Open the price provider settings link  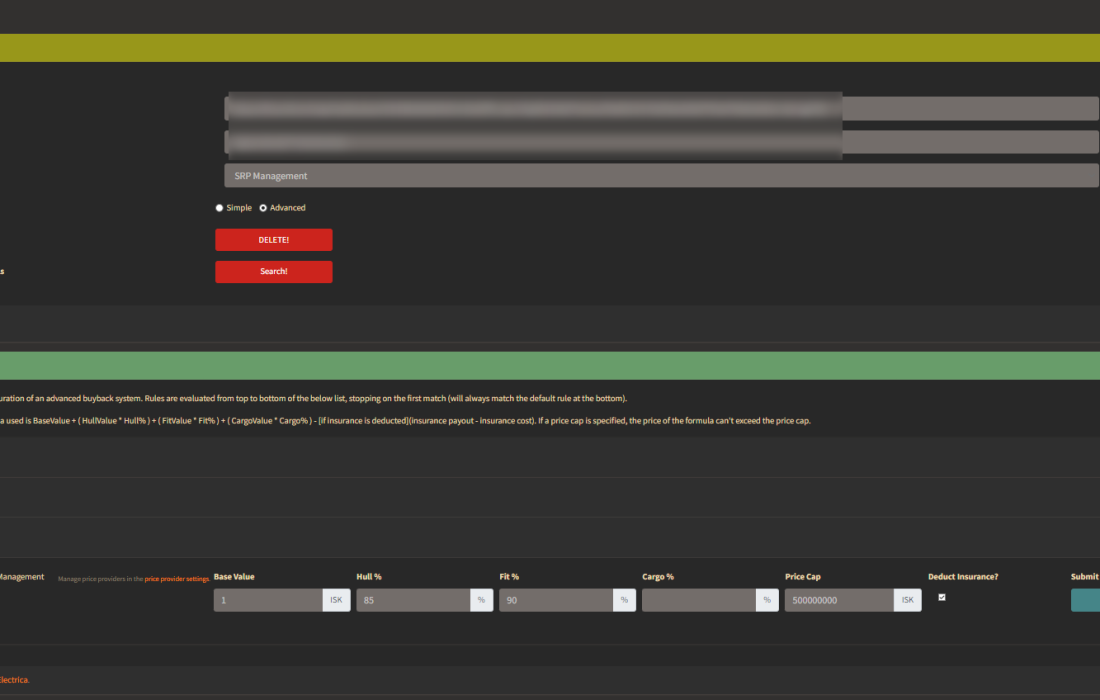click(177, 579)
